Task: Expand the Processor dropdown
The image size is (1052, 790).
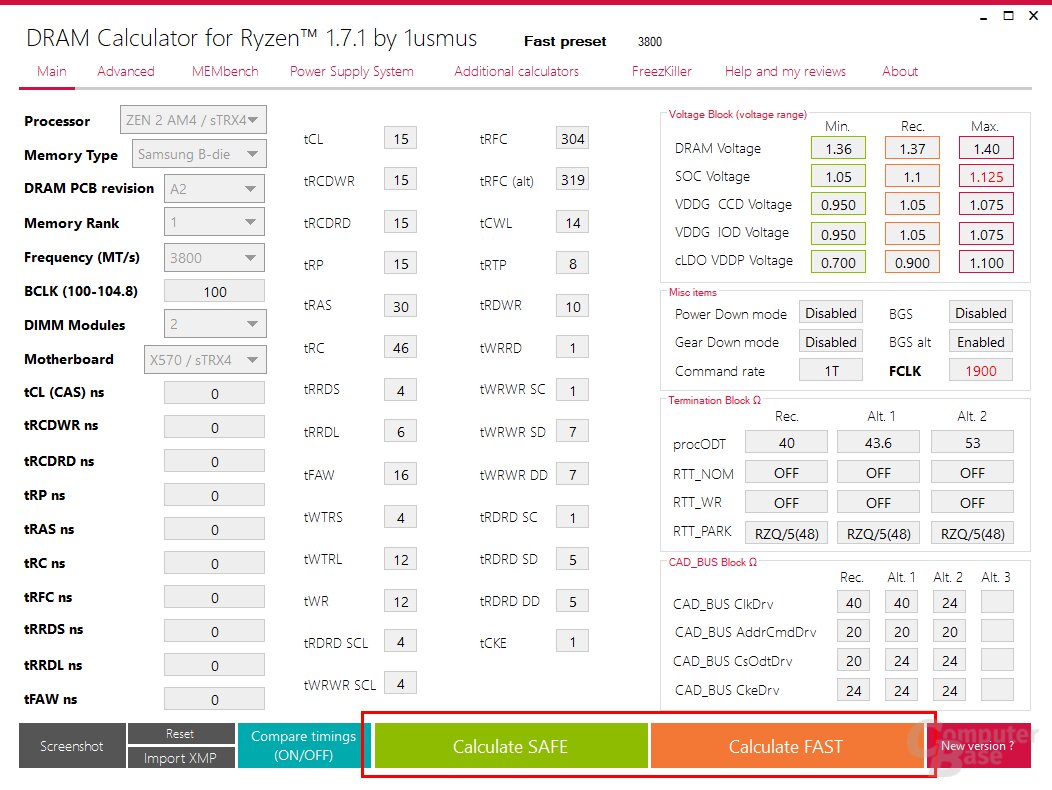Action: pos(193,120)
